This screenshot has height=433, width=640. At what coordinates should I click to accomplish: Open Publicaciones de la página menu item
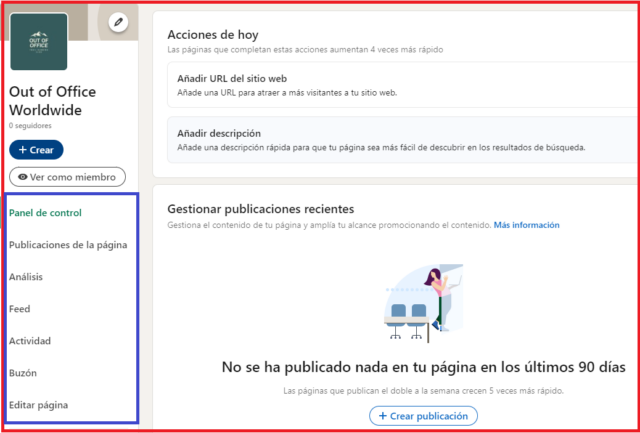coord(68,245)
